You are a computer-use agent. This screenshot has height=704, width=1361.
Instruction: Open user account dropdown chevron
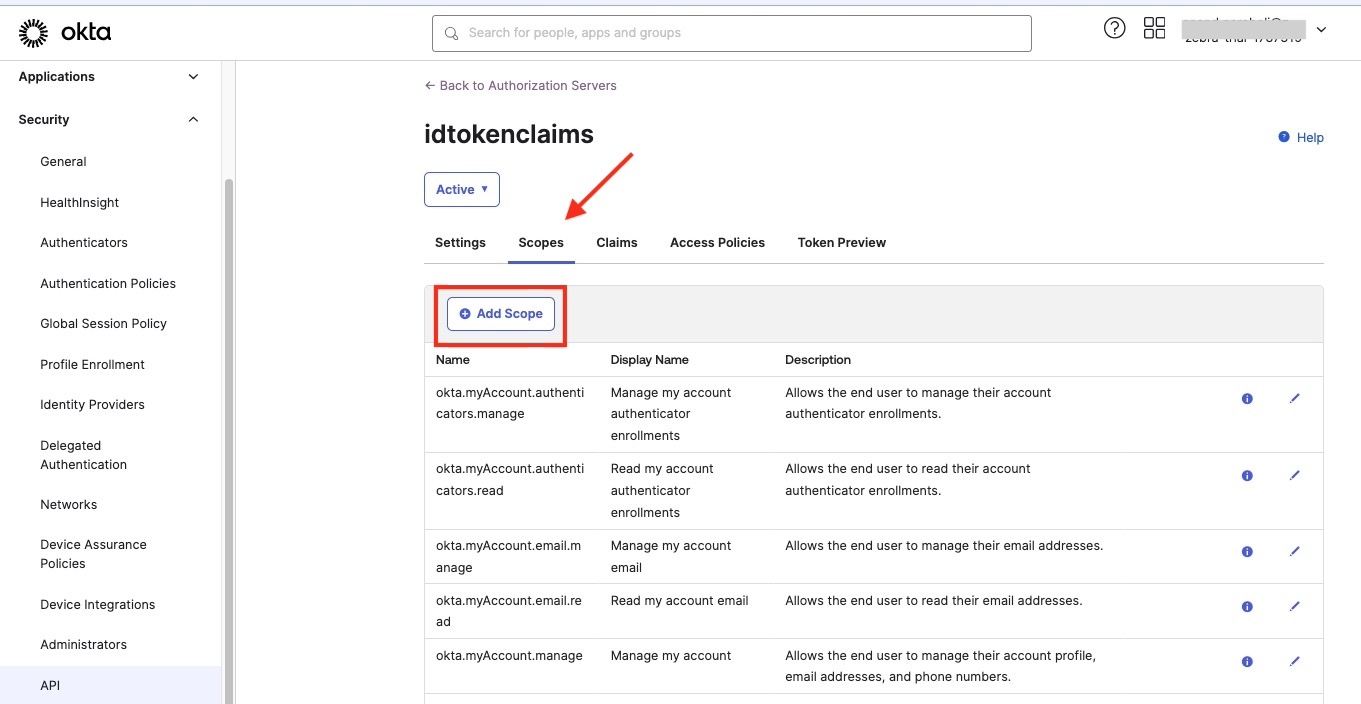(1321, 30)
